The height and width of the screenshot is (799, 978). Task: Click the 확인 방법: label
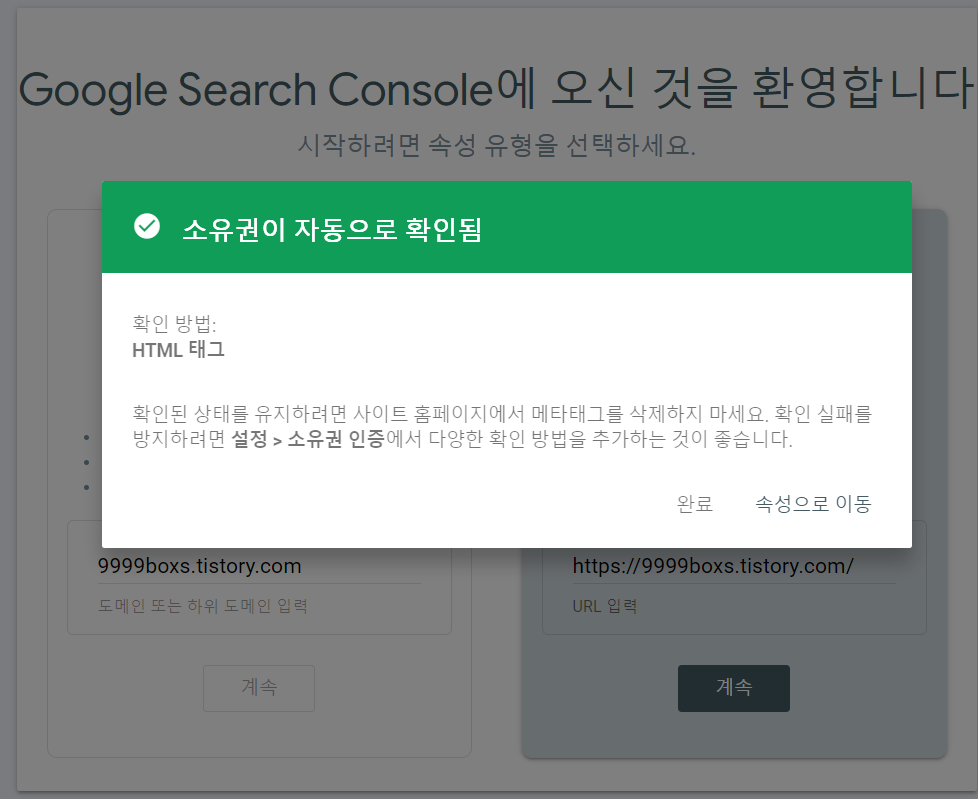[x=174, y=324]
